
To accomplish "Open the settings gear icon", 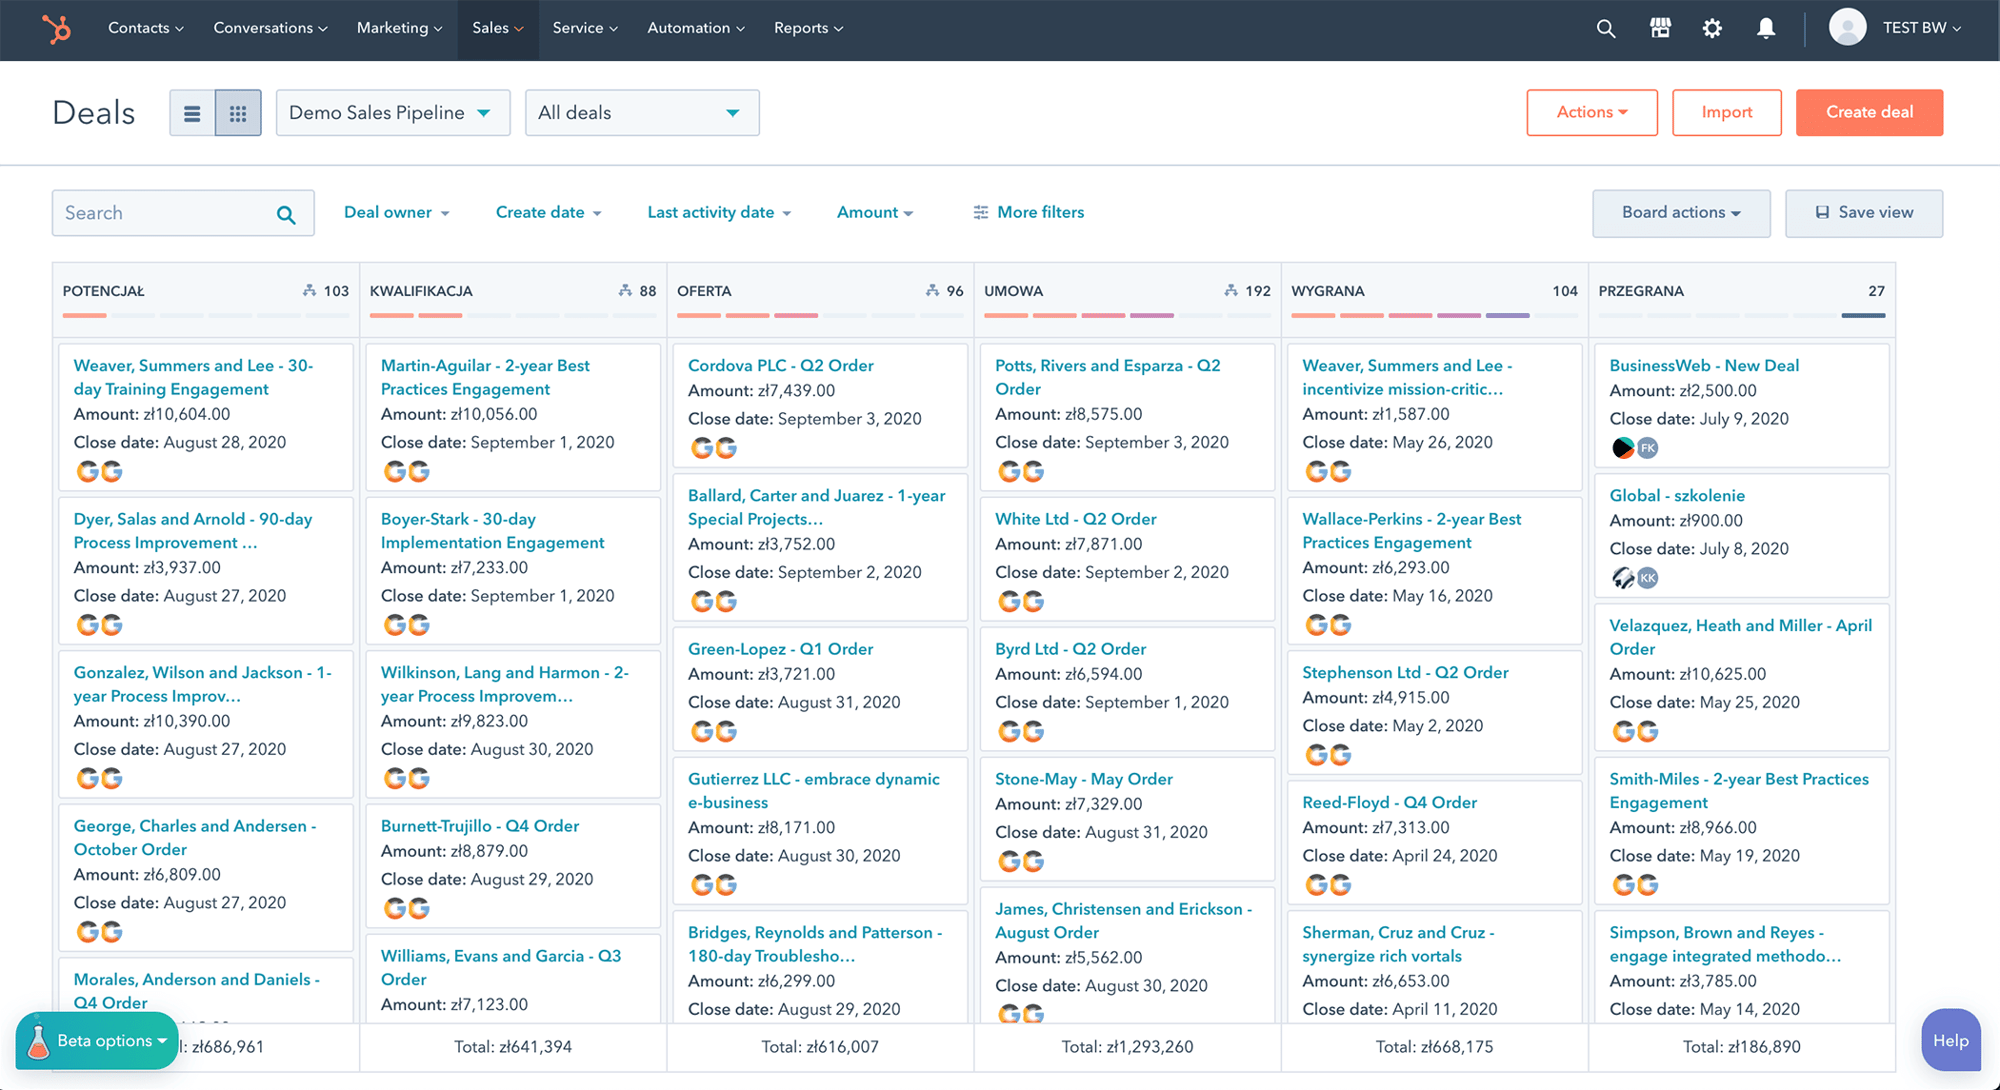I will point(1713,28).
